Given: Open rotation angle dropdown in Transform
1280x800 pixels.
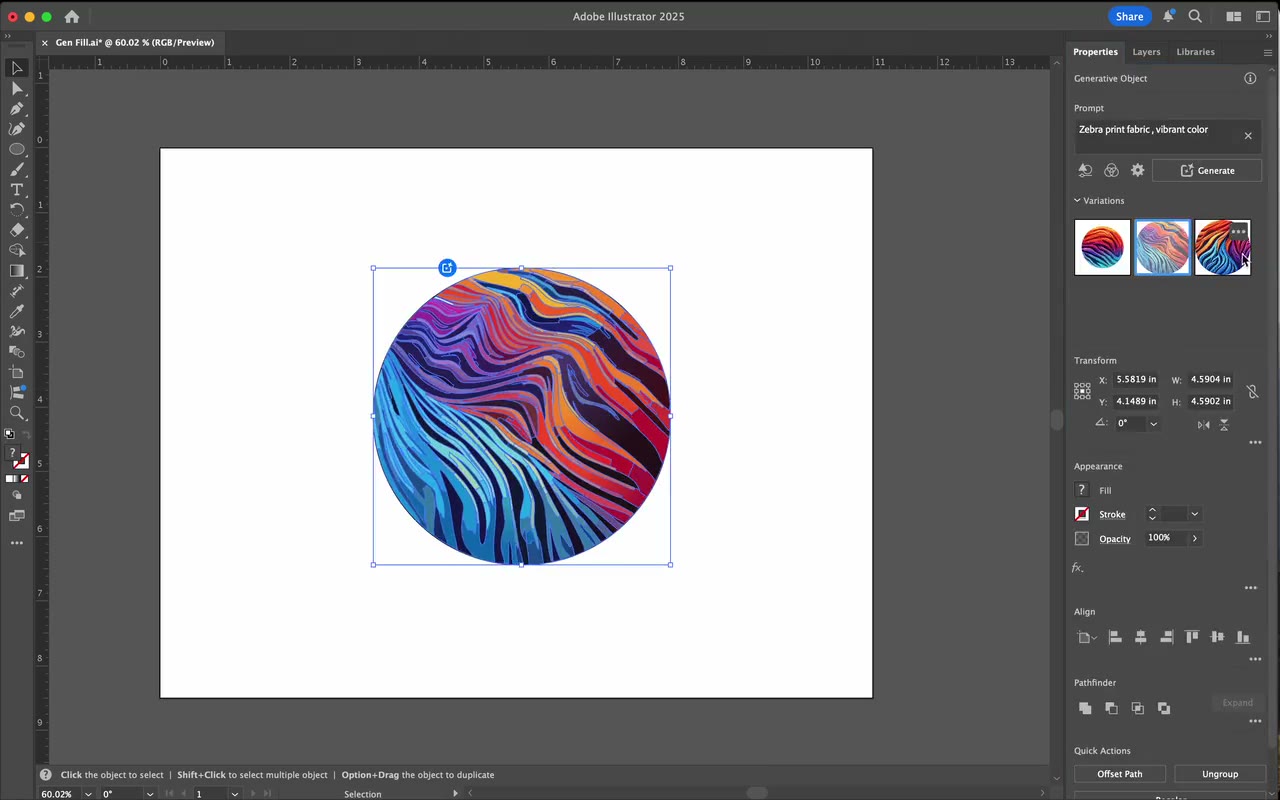Looking at the screenshot, I should [x=1153, y=424].
